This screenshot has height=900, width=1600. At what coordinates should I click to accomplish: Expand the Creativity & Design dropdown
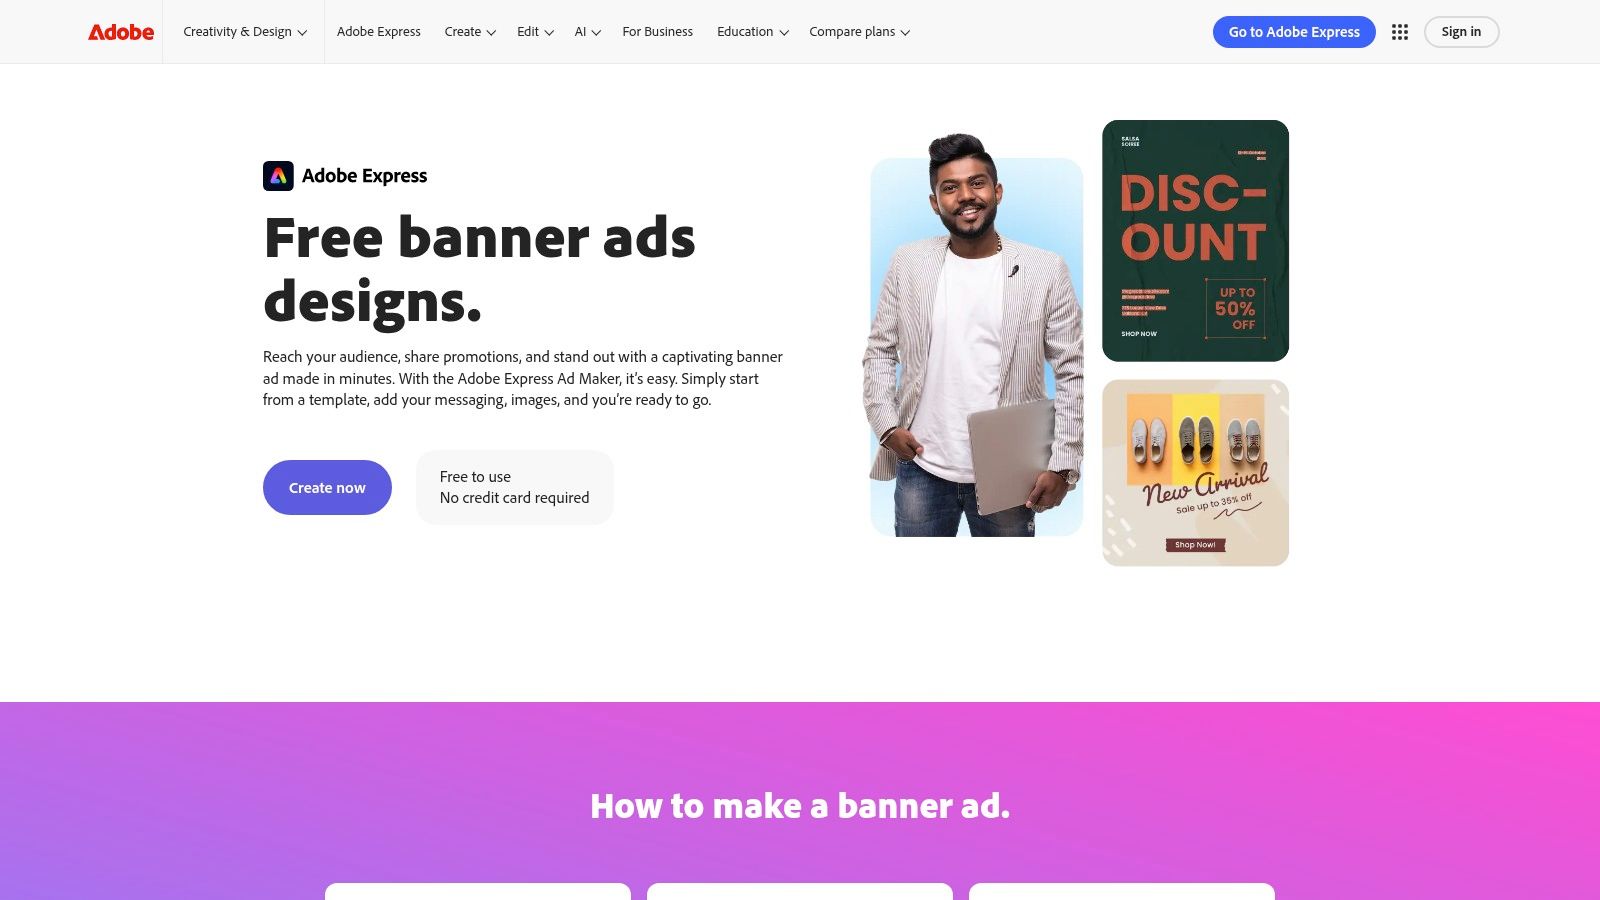tap(245, 32)
